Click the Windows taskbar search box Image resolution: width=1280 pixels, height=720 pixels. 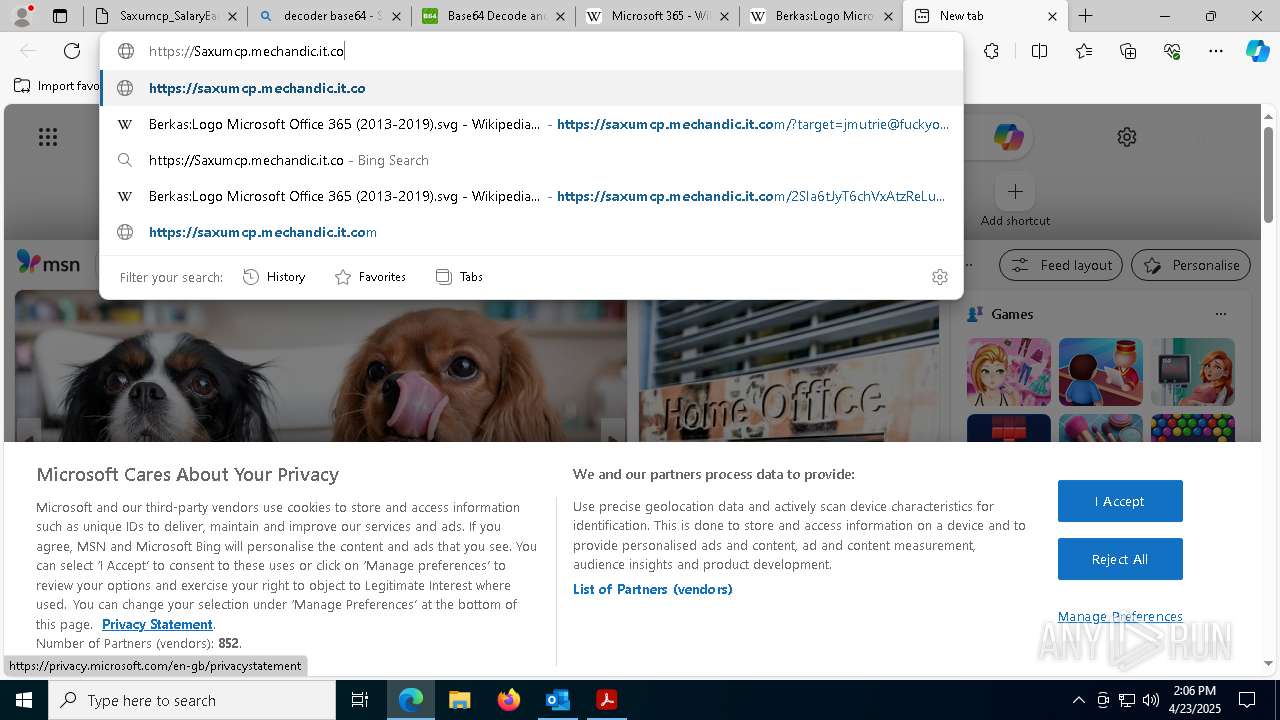point(192,700)
